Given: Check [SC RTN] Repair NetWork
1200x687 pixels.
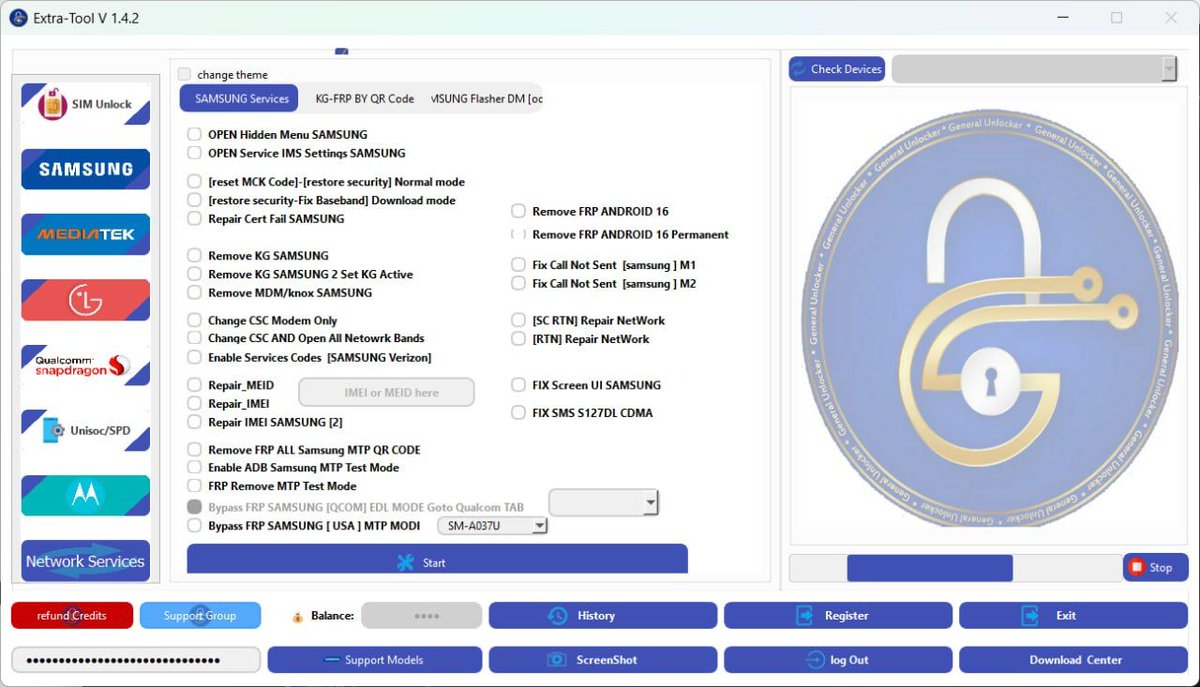Looking at the screenshot, I should pyautogui.click(x=518, y=320).
